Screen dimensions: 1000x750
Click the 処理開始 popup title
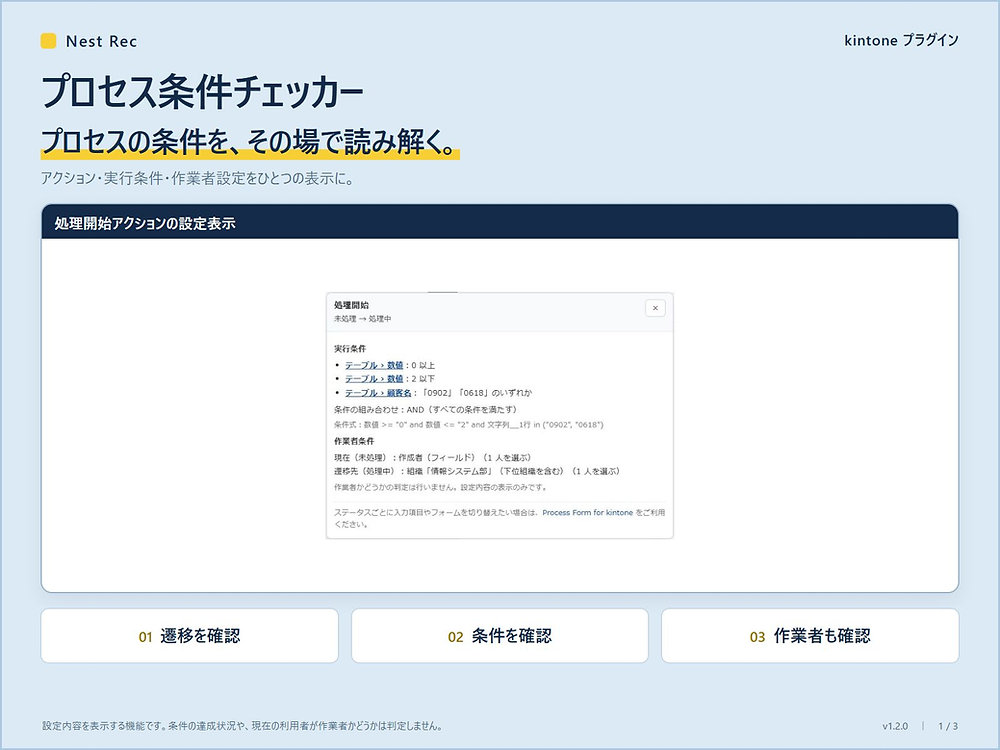351,305
